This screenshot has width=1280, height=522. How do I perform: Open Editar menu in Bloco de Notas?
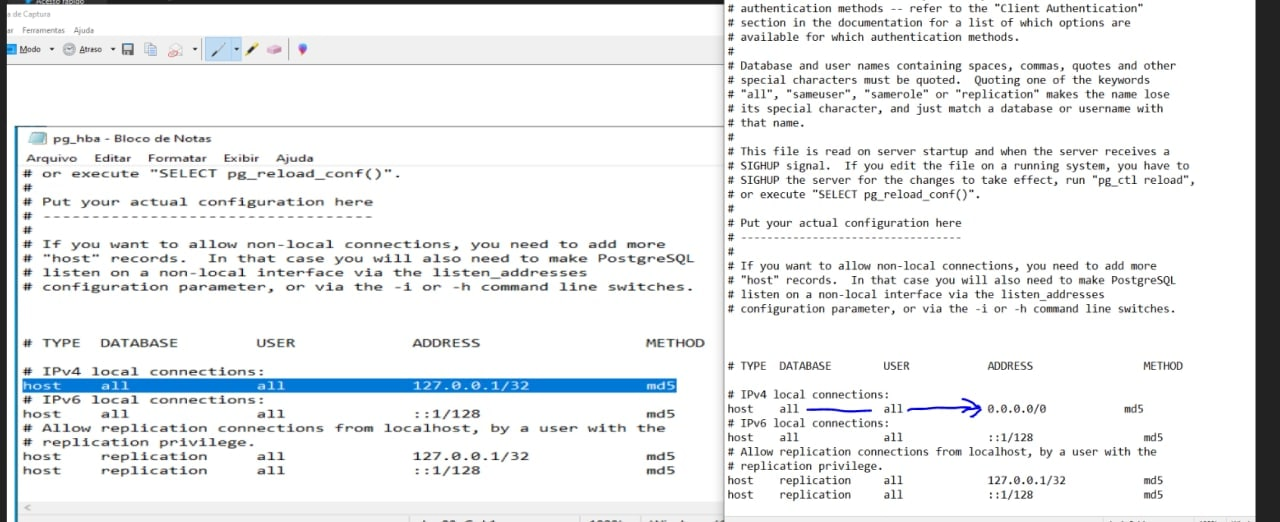click(x=113, y=158)
